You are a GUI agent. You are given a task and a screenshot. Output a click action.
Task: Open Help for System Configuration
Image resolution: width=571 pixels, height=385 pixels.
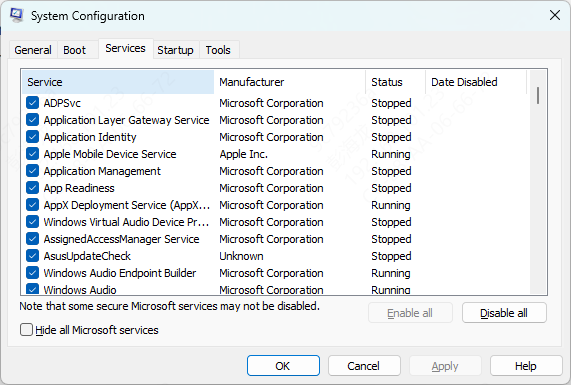[526, 366]
